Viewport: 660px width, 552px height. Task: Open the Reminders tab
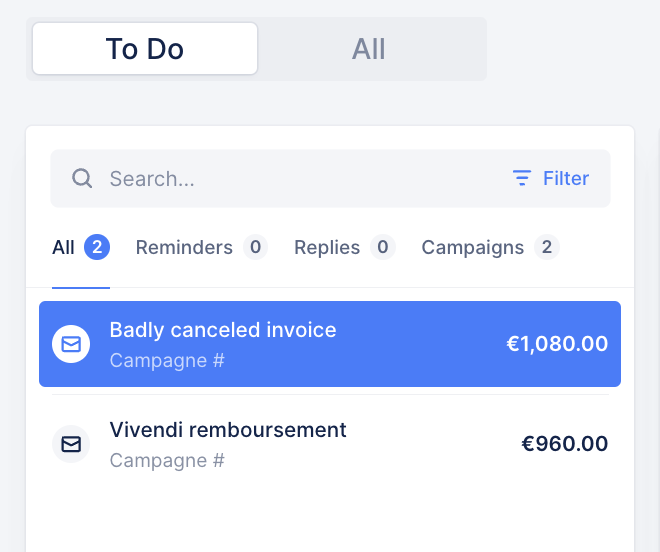(184, 247)
